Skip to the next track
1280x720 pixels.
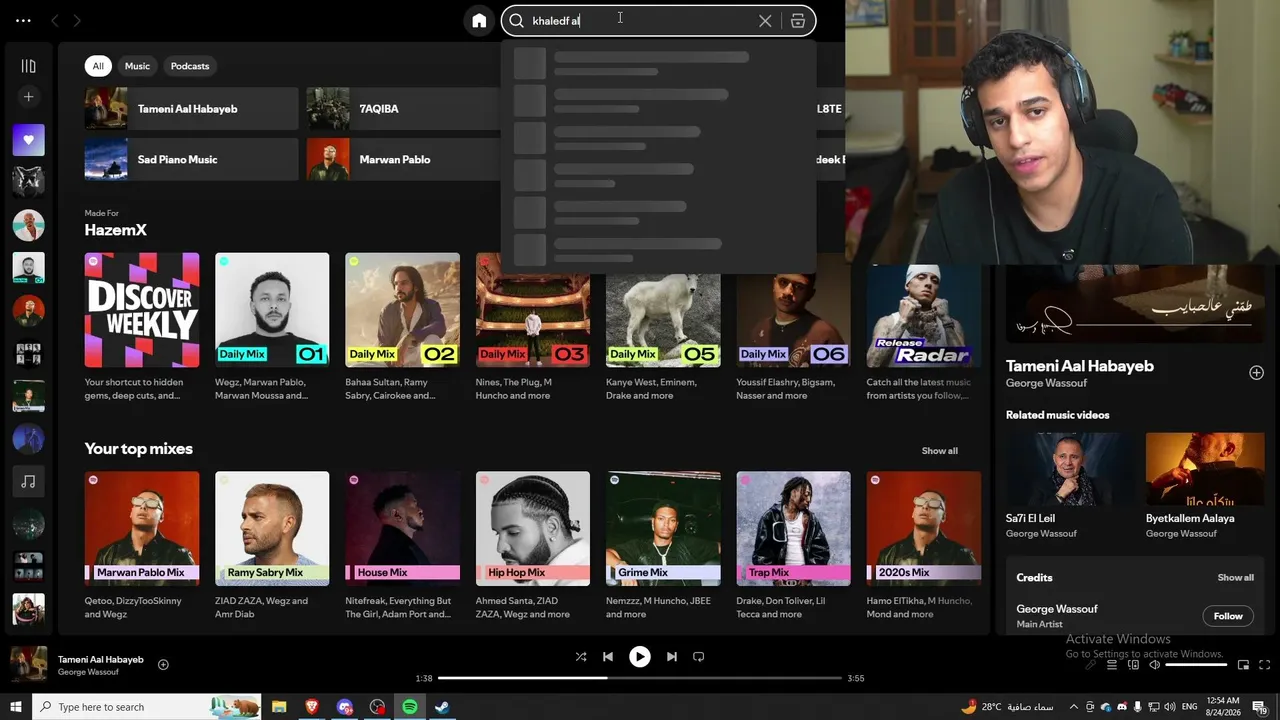[x=672, y=657]
